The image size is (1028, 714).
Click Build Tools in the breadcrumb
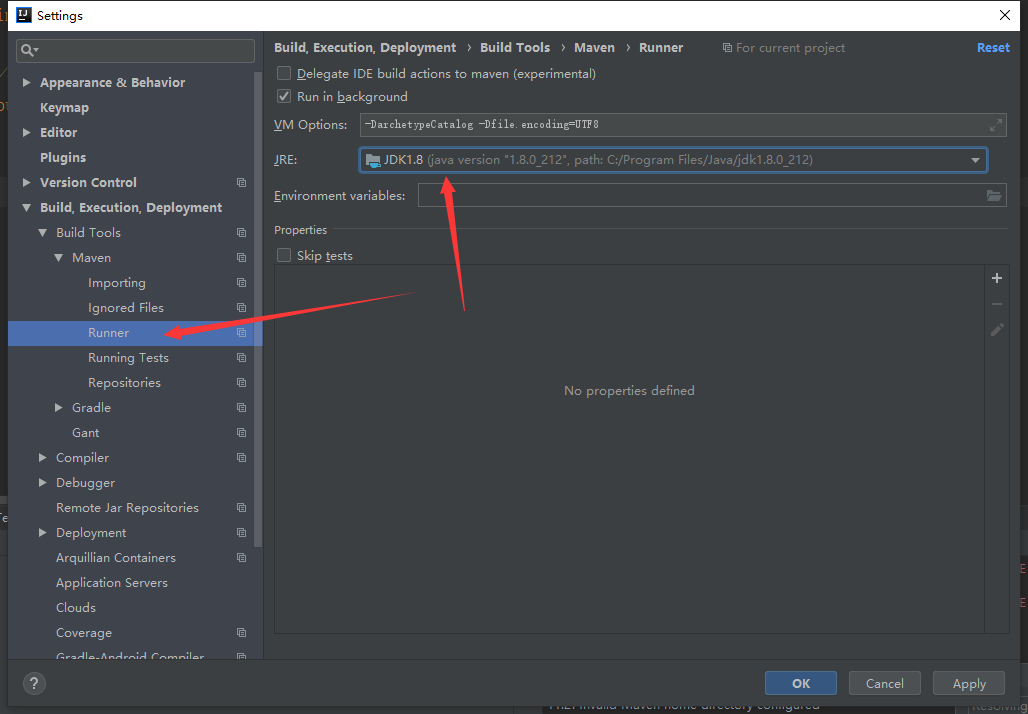[515, 47]
